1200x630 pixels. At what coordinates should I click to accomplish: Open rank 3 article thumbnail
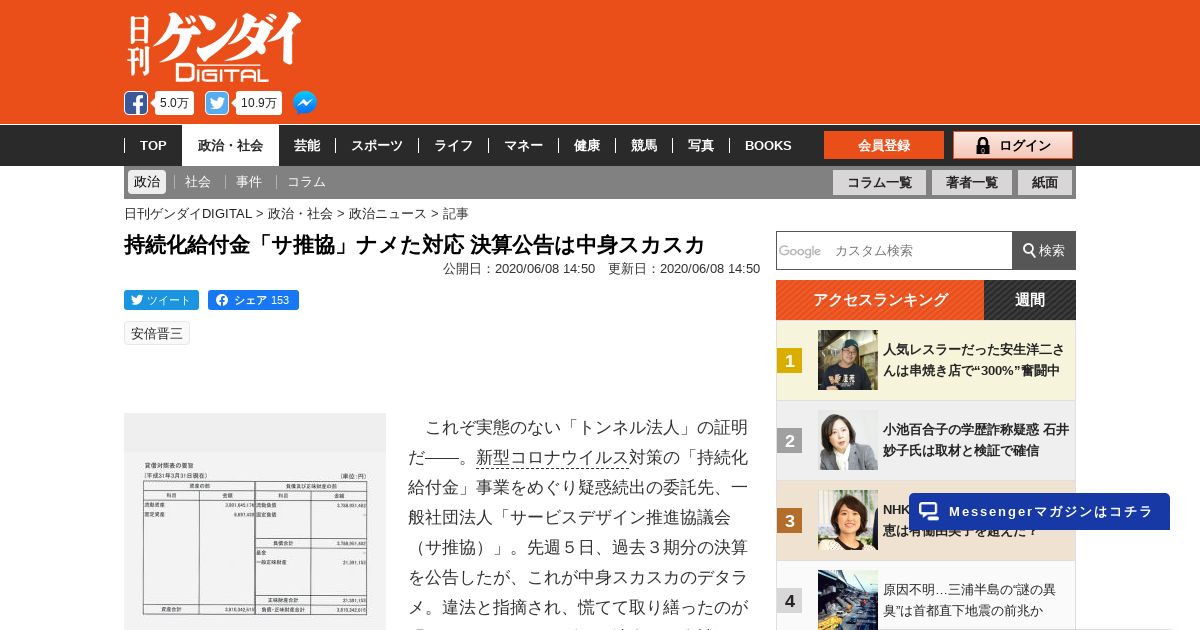tap(848, 520)
